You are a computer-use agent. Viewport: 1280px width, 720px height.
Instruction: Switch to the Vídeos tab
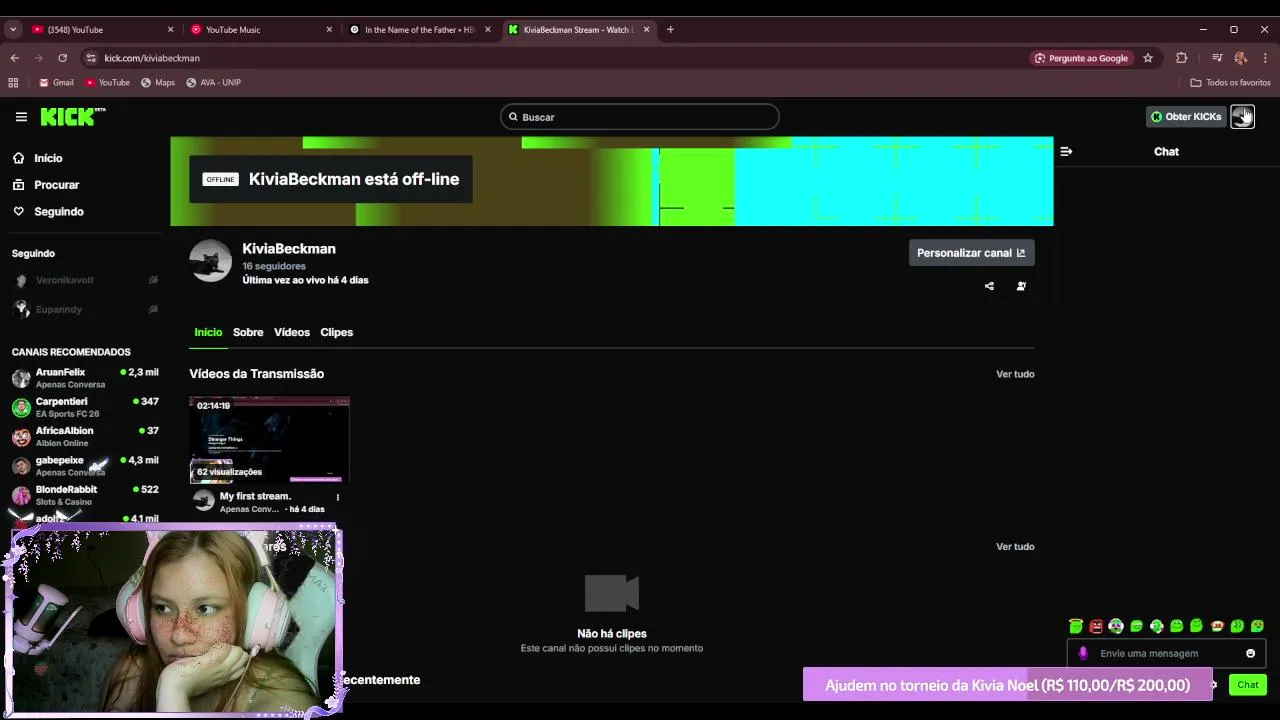[292, 332]
